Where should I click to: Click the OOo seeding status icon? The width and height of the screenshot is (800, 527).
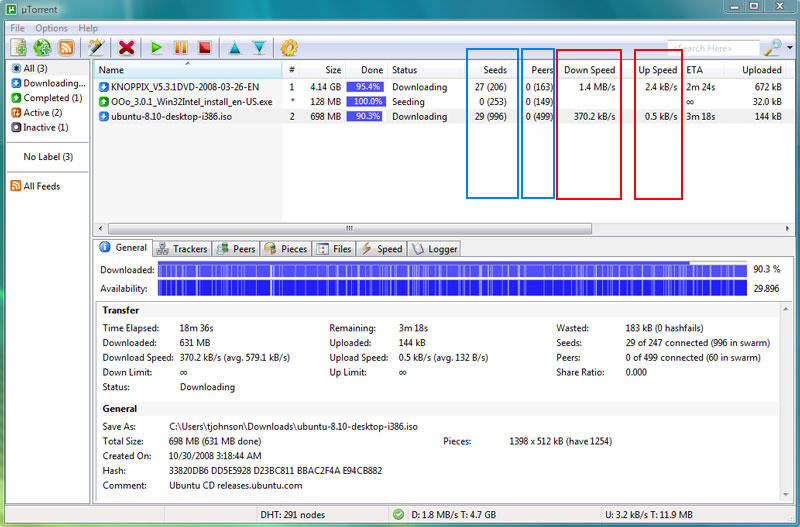click(104, 102)
